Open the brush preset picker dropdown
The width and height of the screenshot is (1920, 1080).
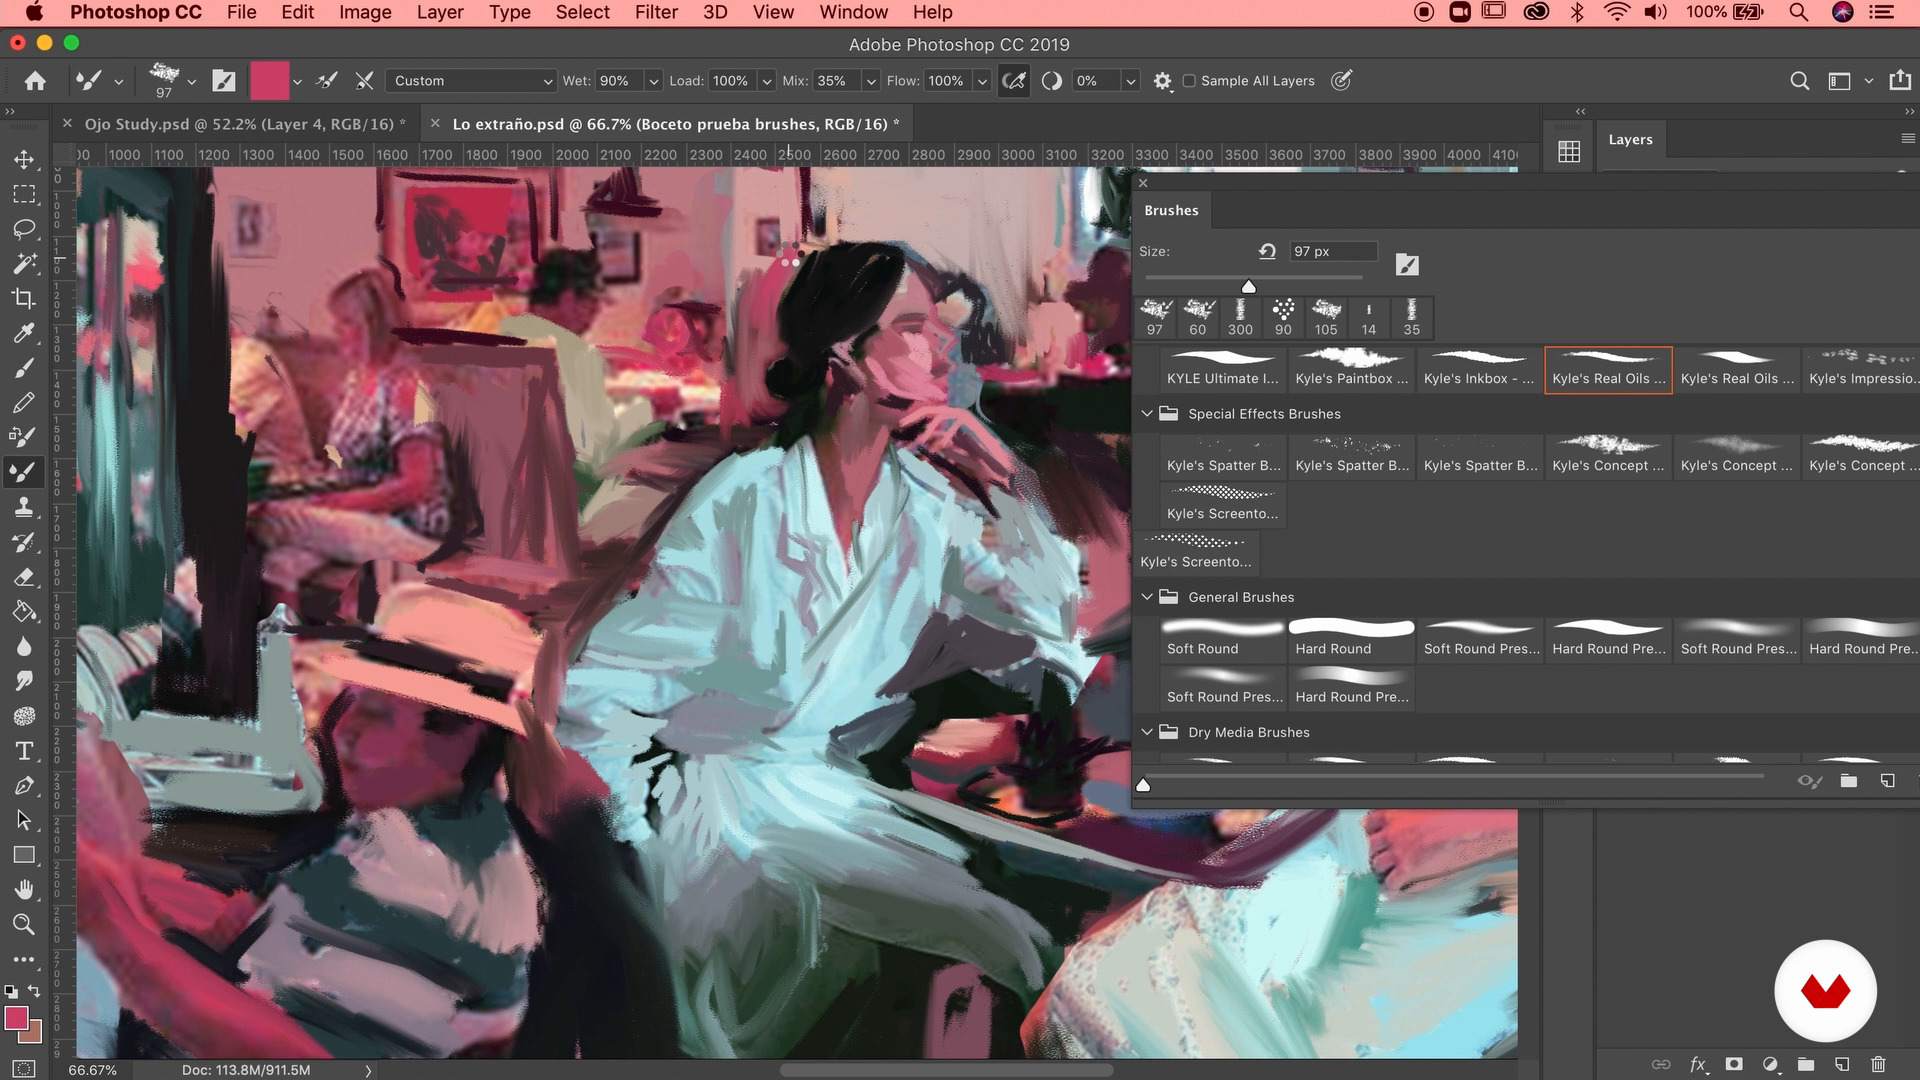[191, 82]
